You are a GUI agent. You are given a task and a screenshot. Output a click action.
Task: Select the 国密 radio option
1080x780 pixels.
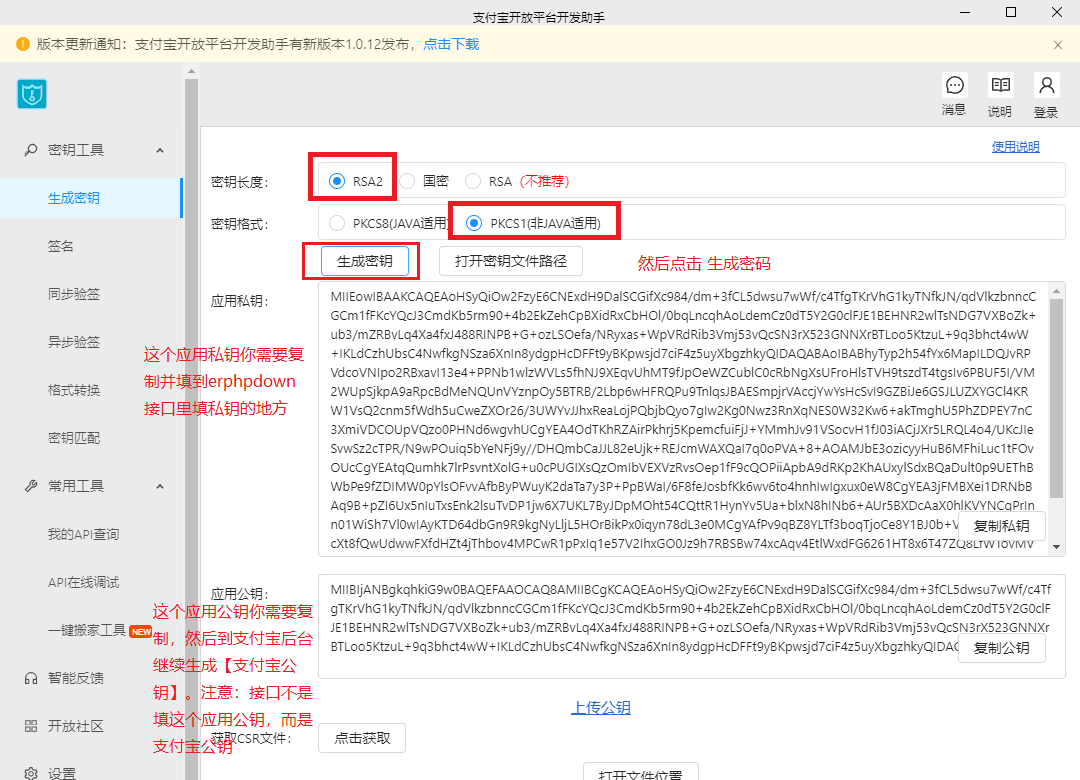point(407,181)
